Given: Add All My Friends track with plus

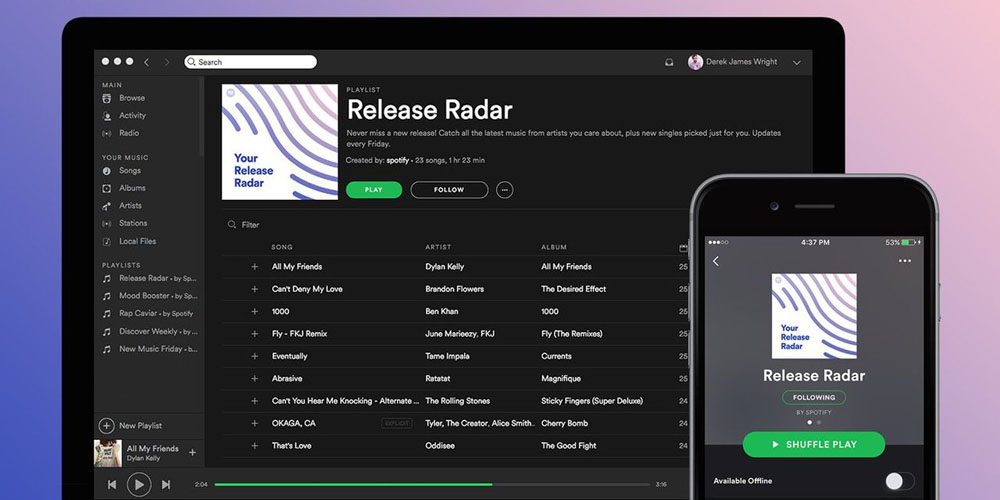Looking at the screenshot, I should tap(254, 267).
